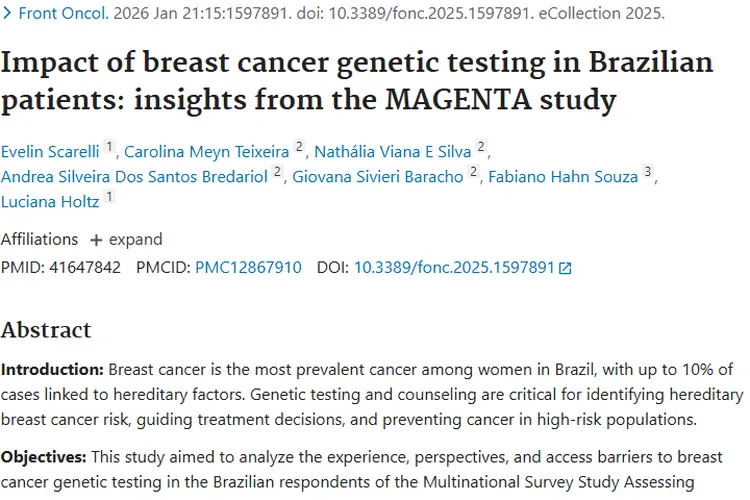Image resolution: width=750 pixels, height=500 pixels.
Task: Expand the Affiliations list
Action: (125, 240)
